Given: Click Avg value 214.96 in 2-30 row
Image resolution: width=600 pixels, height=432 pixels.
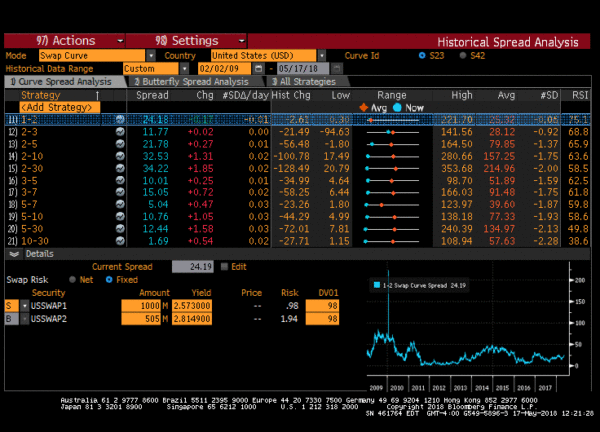Looking at the screenshot, I should pos(499,168).
